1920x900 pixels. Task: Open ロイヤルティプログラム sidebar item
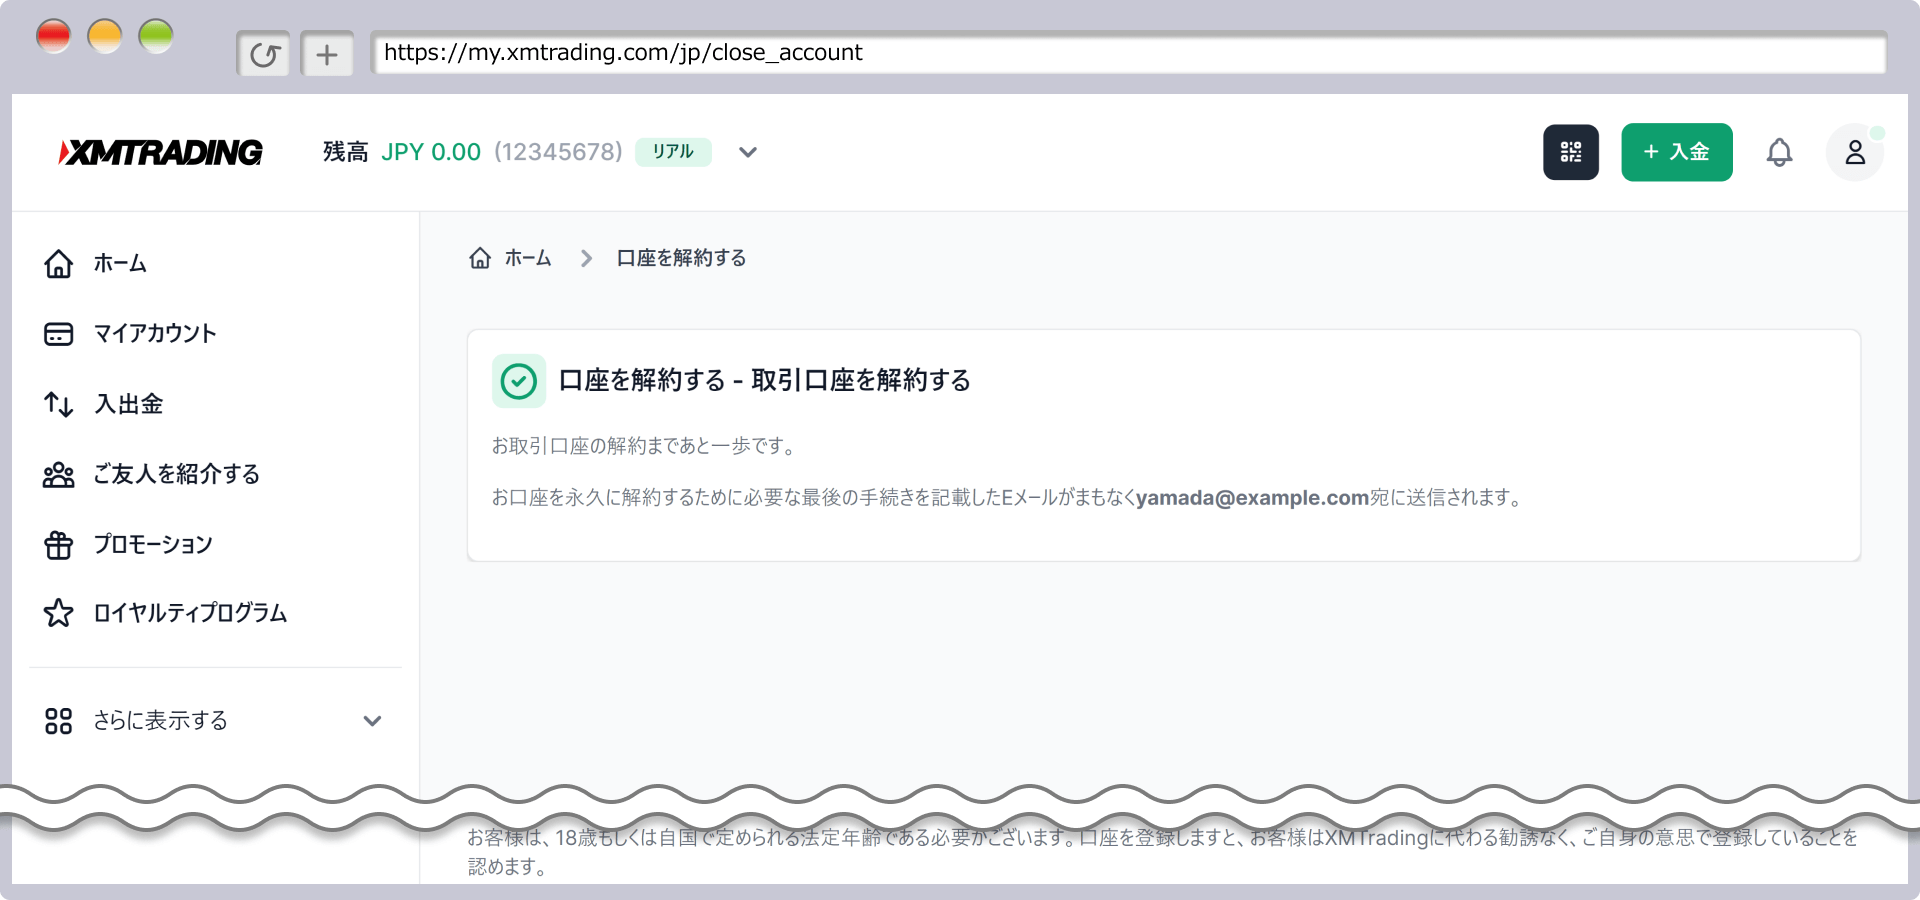(x=190, y=613)
